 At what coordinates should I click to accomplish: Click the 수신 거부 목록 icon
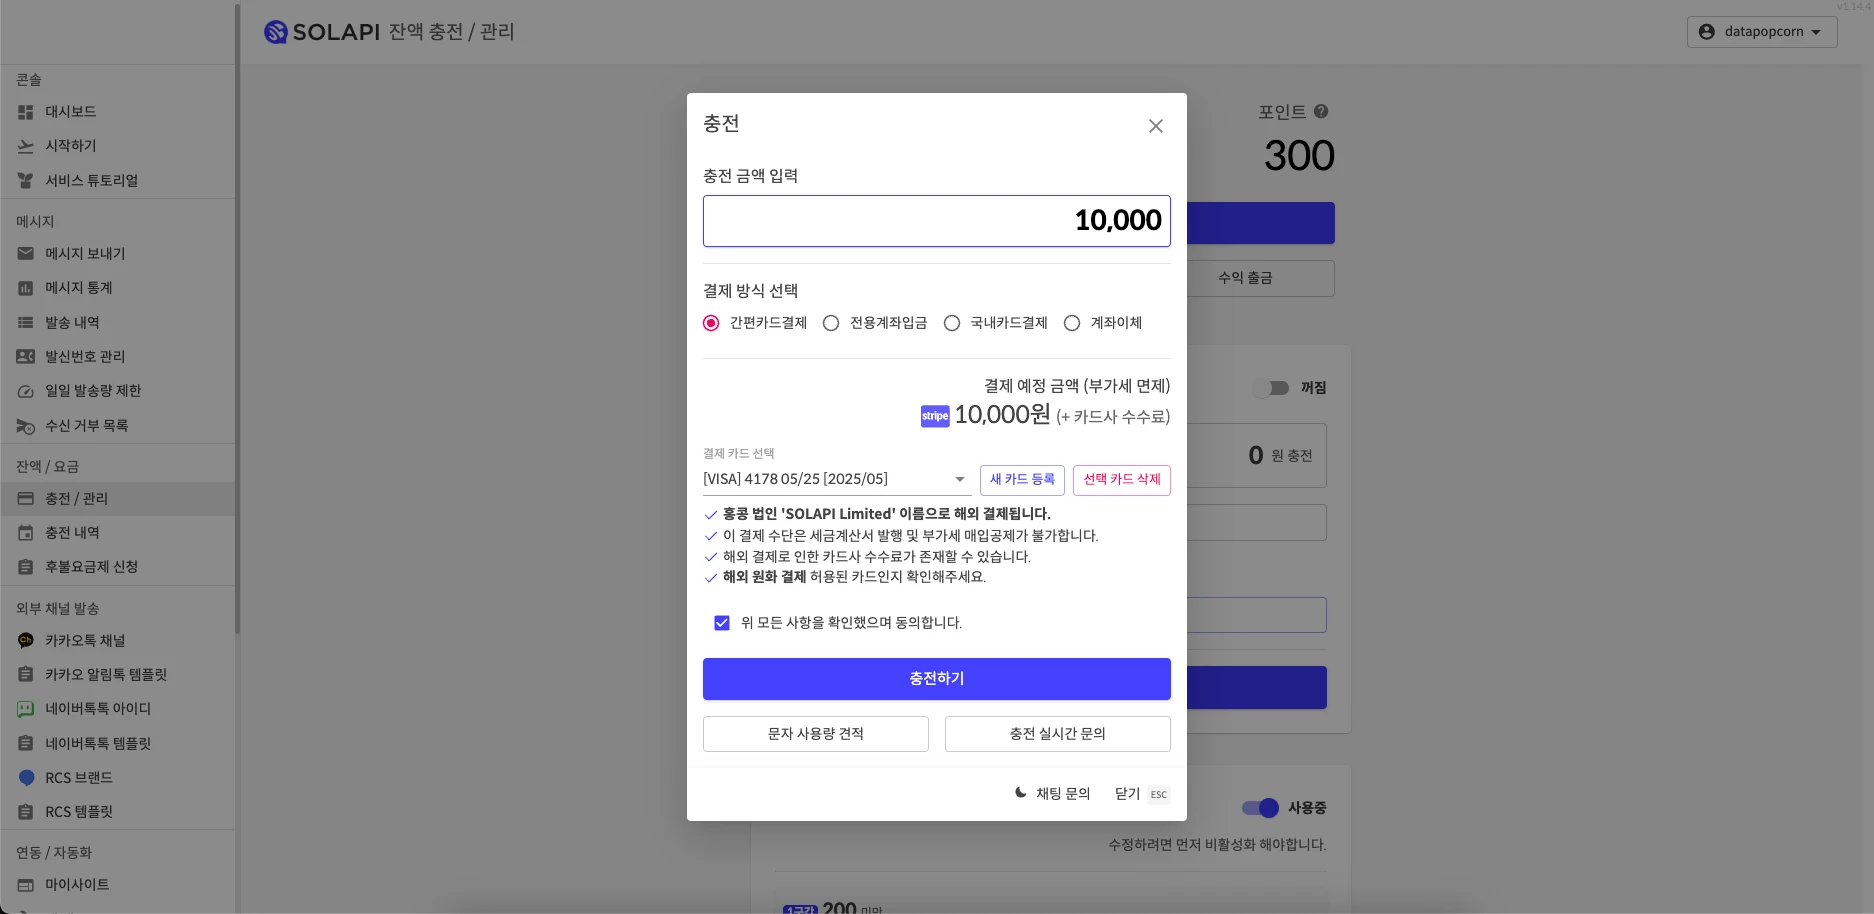[26, 426]
